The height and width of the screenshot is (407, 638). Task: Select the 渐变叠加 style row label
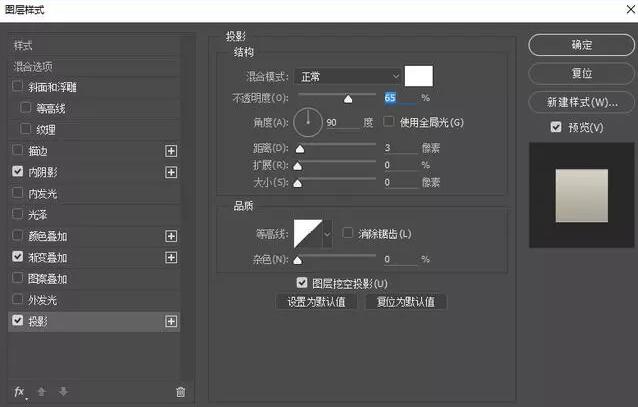(48, 258)
